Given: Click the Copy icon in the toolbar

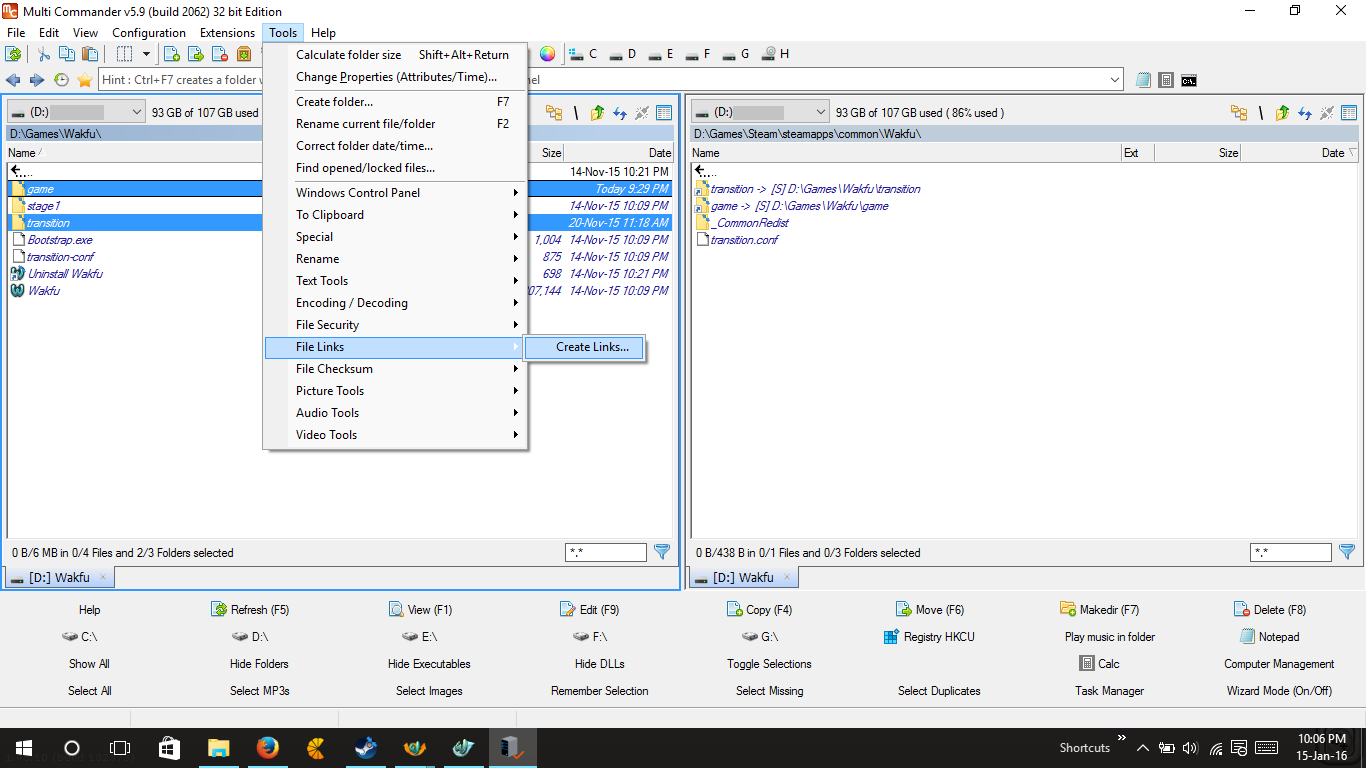Looking at the screenshot, I should click(x=67, y=54).
